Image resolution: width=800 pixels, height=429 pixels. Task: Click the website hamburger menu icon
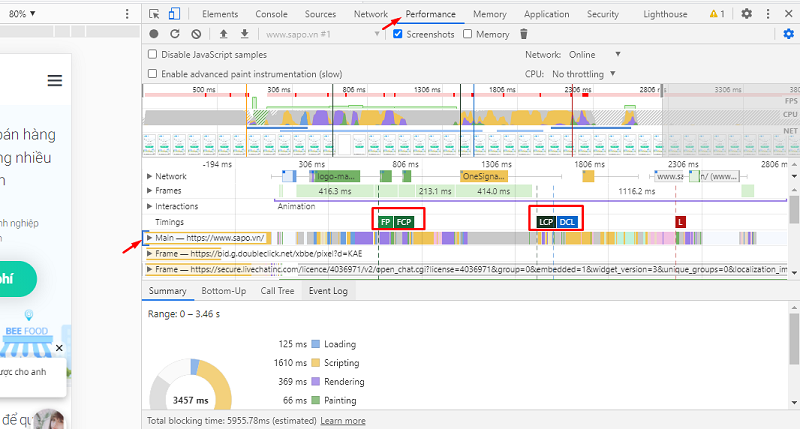54,81
